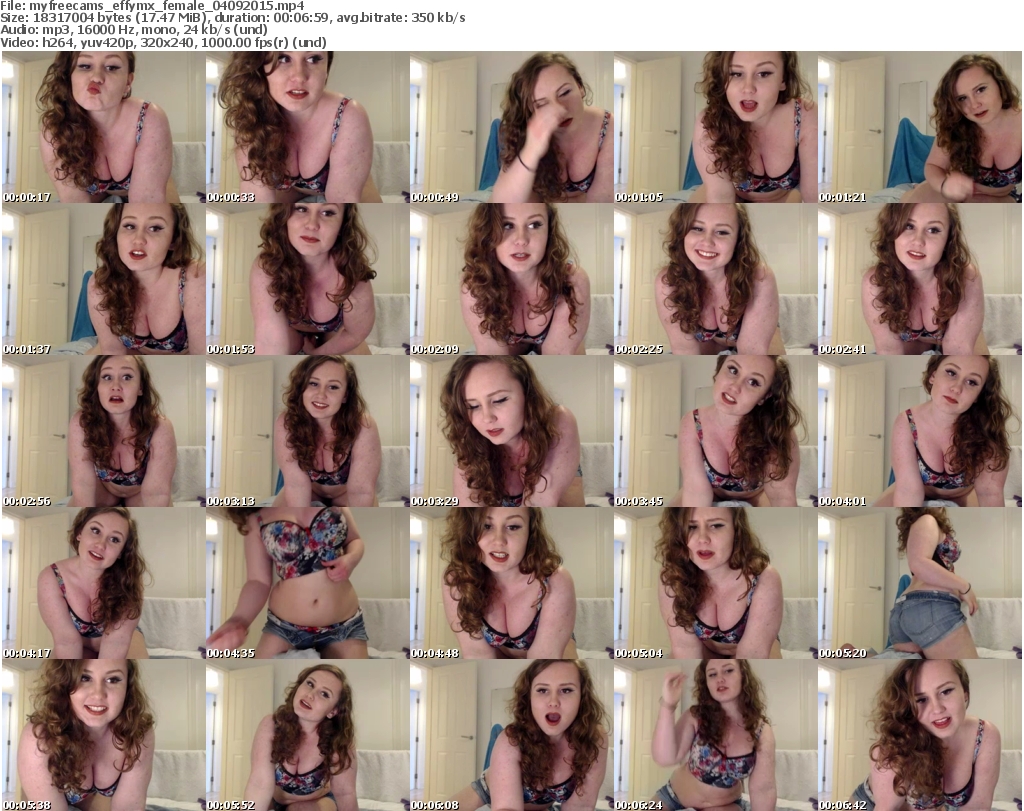This screenshot has width=1024, height=811.
Task: Choose the thumbnail labeled 00:01:21
Action: (x=920, y=127)
